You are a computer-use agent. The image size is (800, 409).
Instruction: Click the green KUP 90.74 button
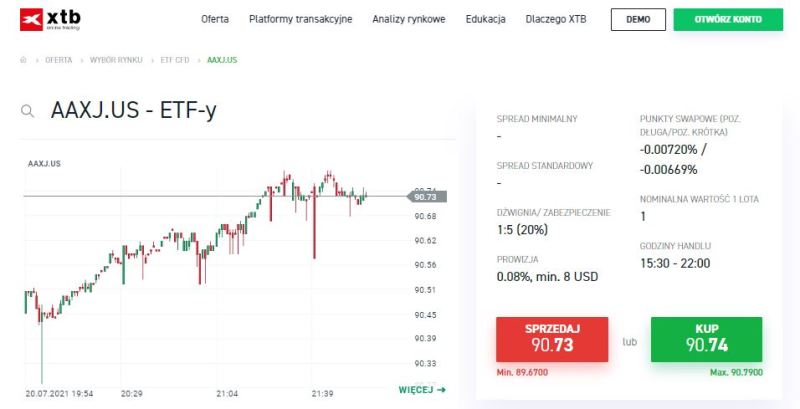point(706,338)
